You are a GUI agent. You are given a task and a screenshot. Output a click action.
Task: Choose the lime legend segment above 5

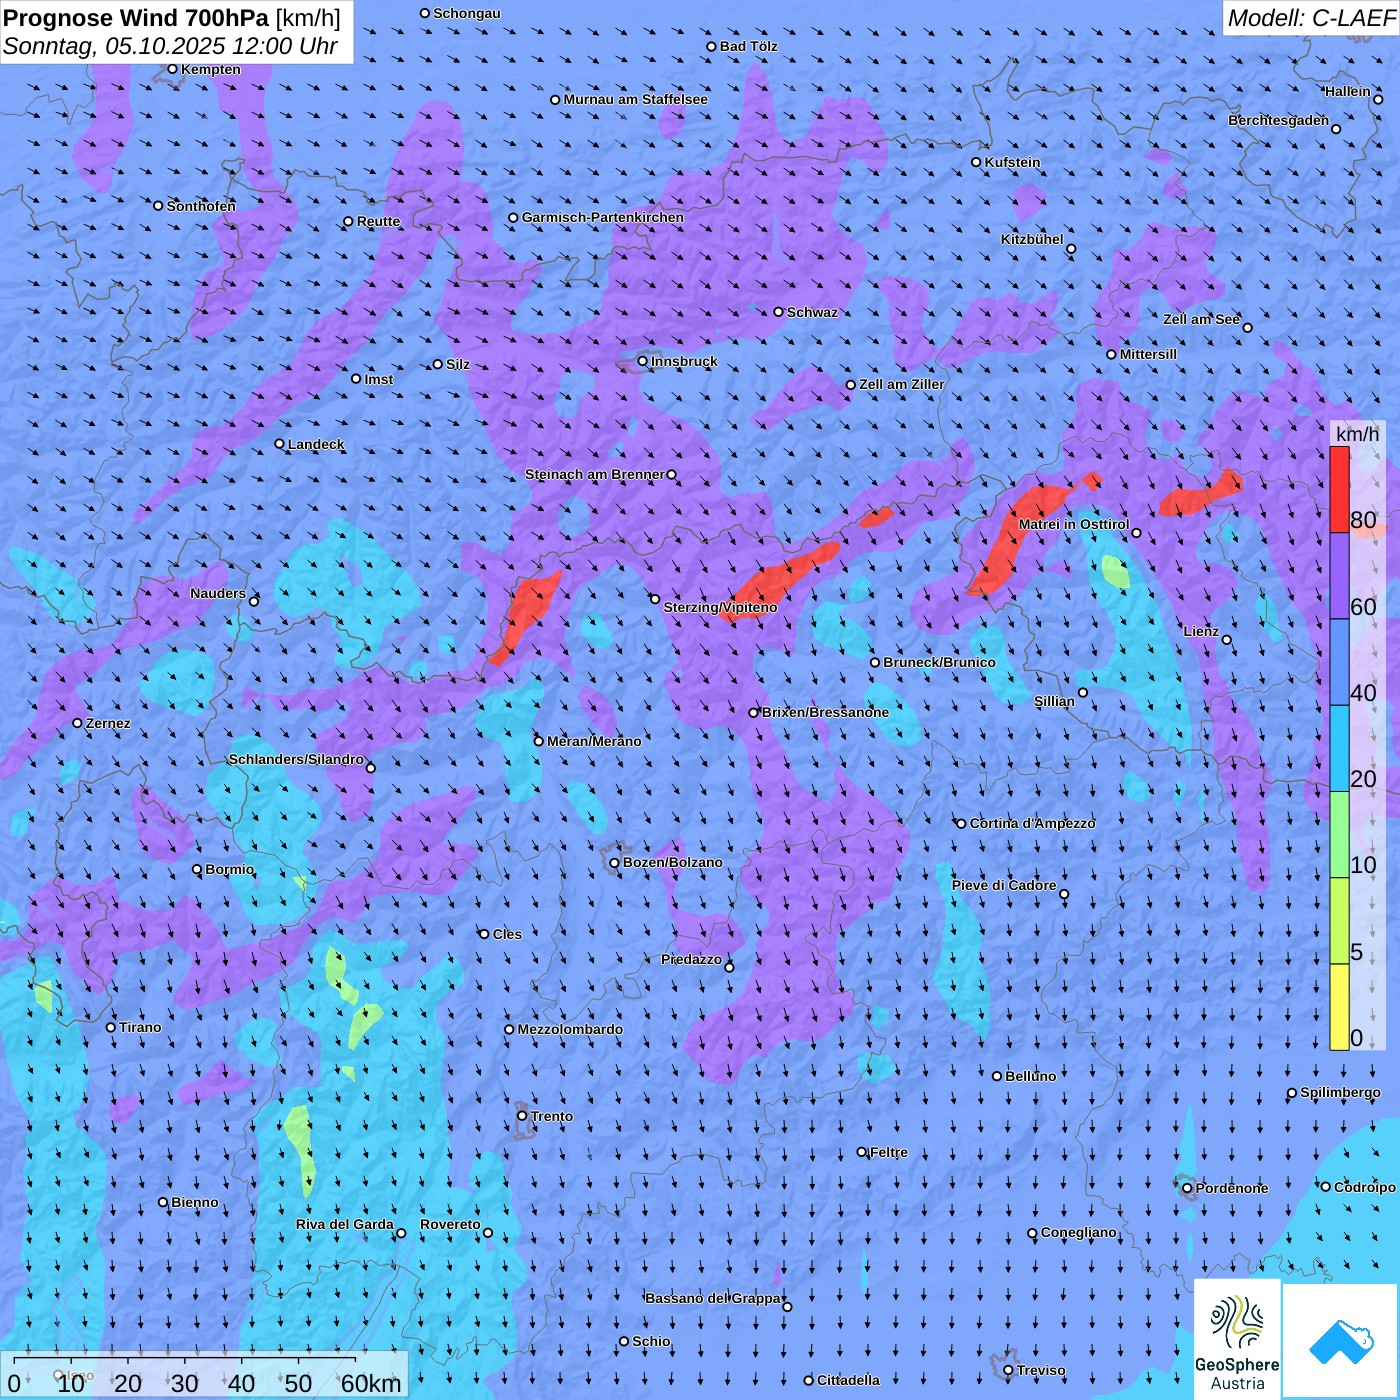pos(1339,920)
